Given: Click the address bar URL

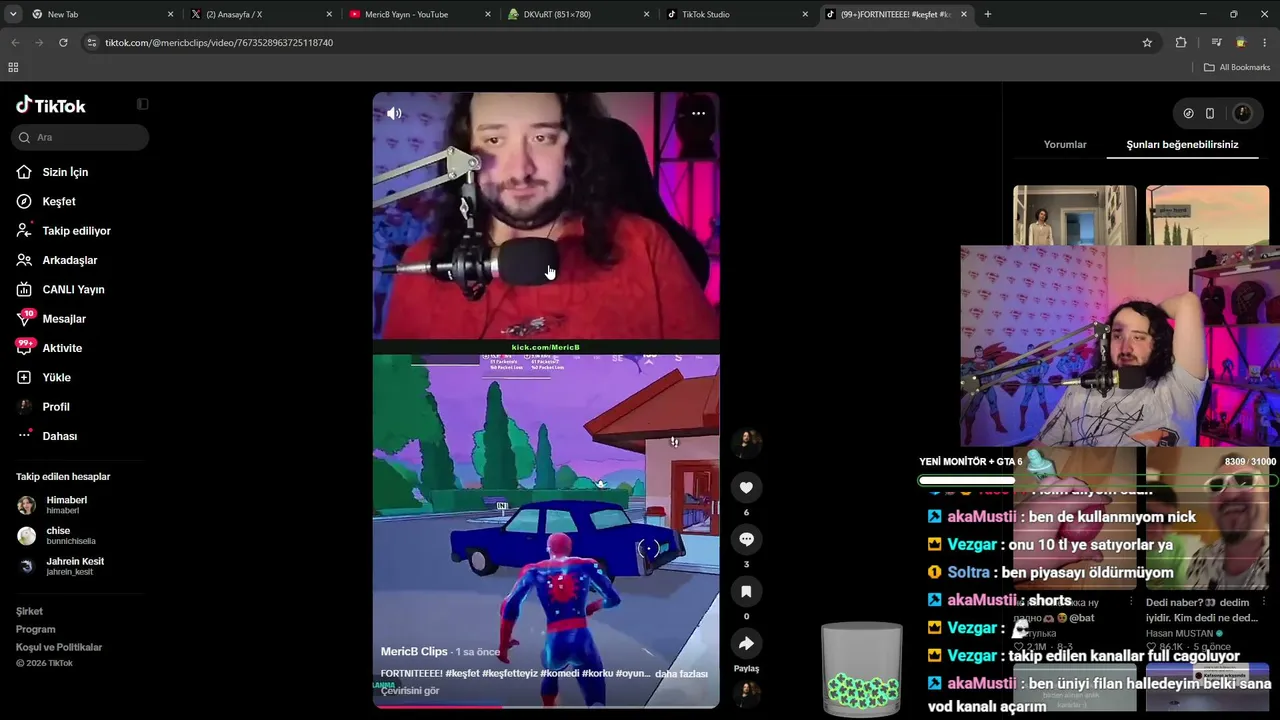Looking at the screenshot, I should click(219, 43).
